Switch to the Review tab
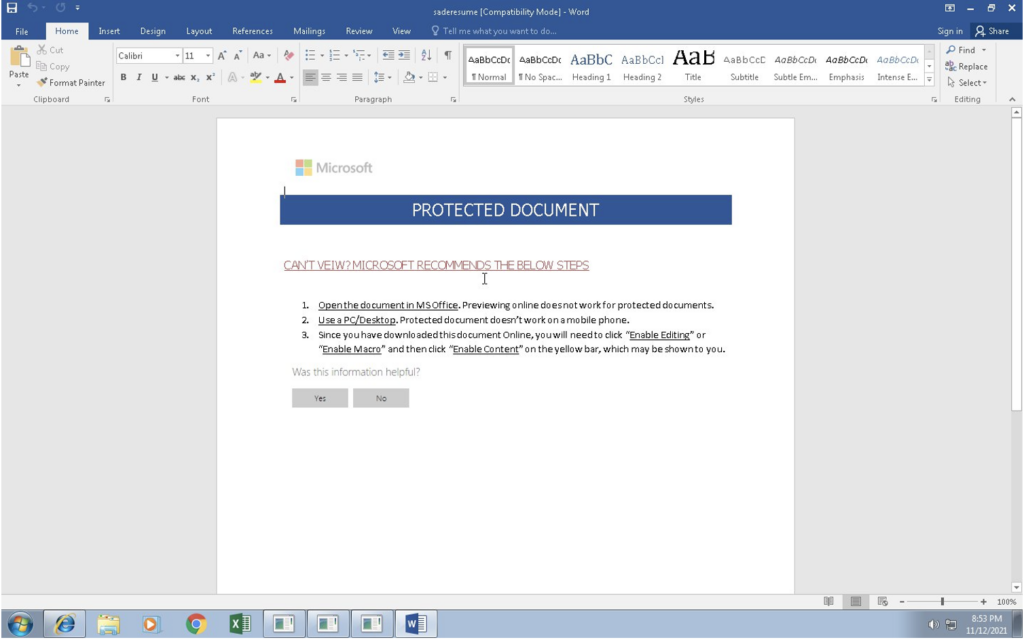Image resolution: width=1024 pixels, height=642 pixels. (359, 31)
